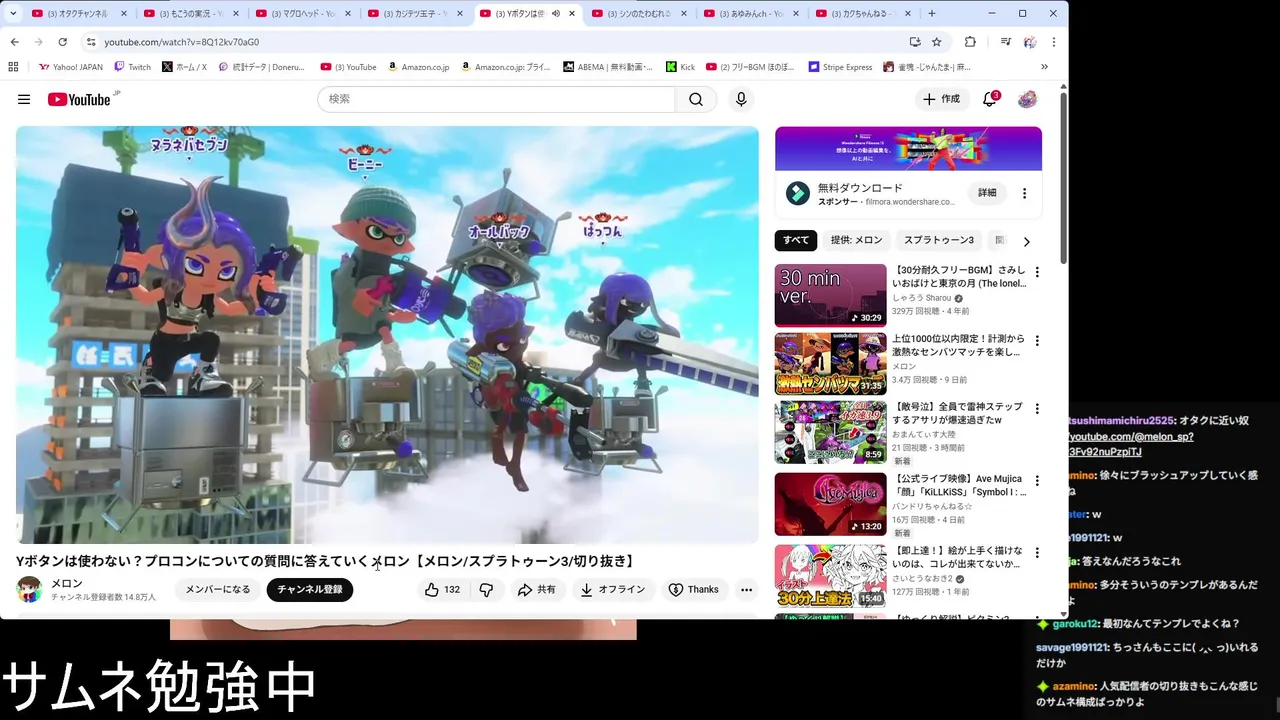
Task: Select the 提供: メロン filter chip
Action: tap(856, 241)
